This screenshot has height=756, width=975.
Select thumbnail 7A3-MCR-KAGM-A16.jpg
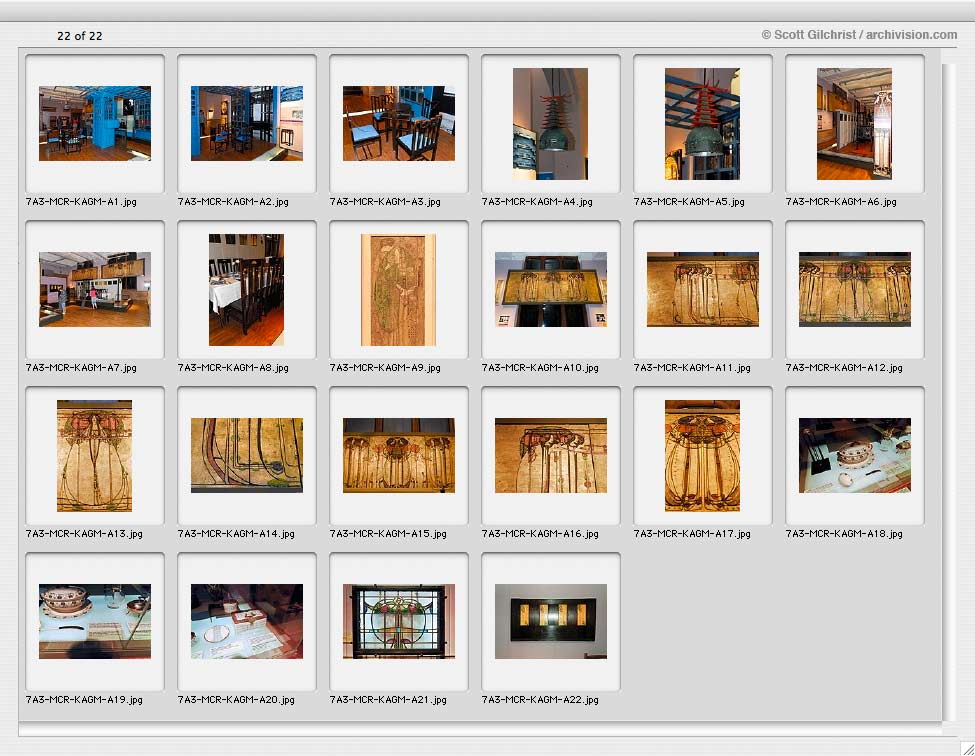[551, 455]
